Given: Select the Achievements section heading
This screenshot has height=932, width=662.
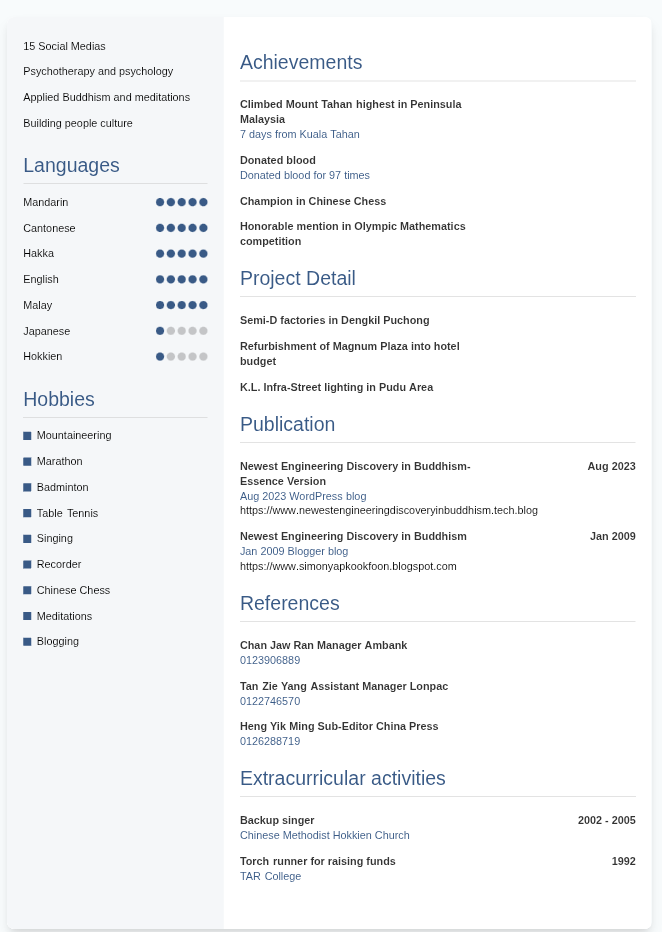Looking at the screenshot, I should coord(301,63).
